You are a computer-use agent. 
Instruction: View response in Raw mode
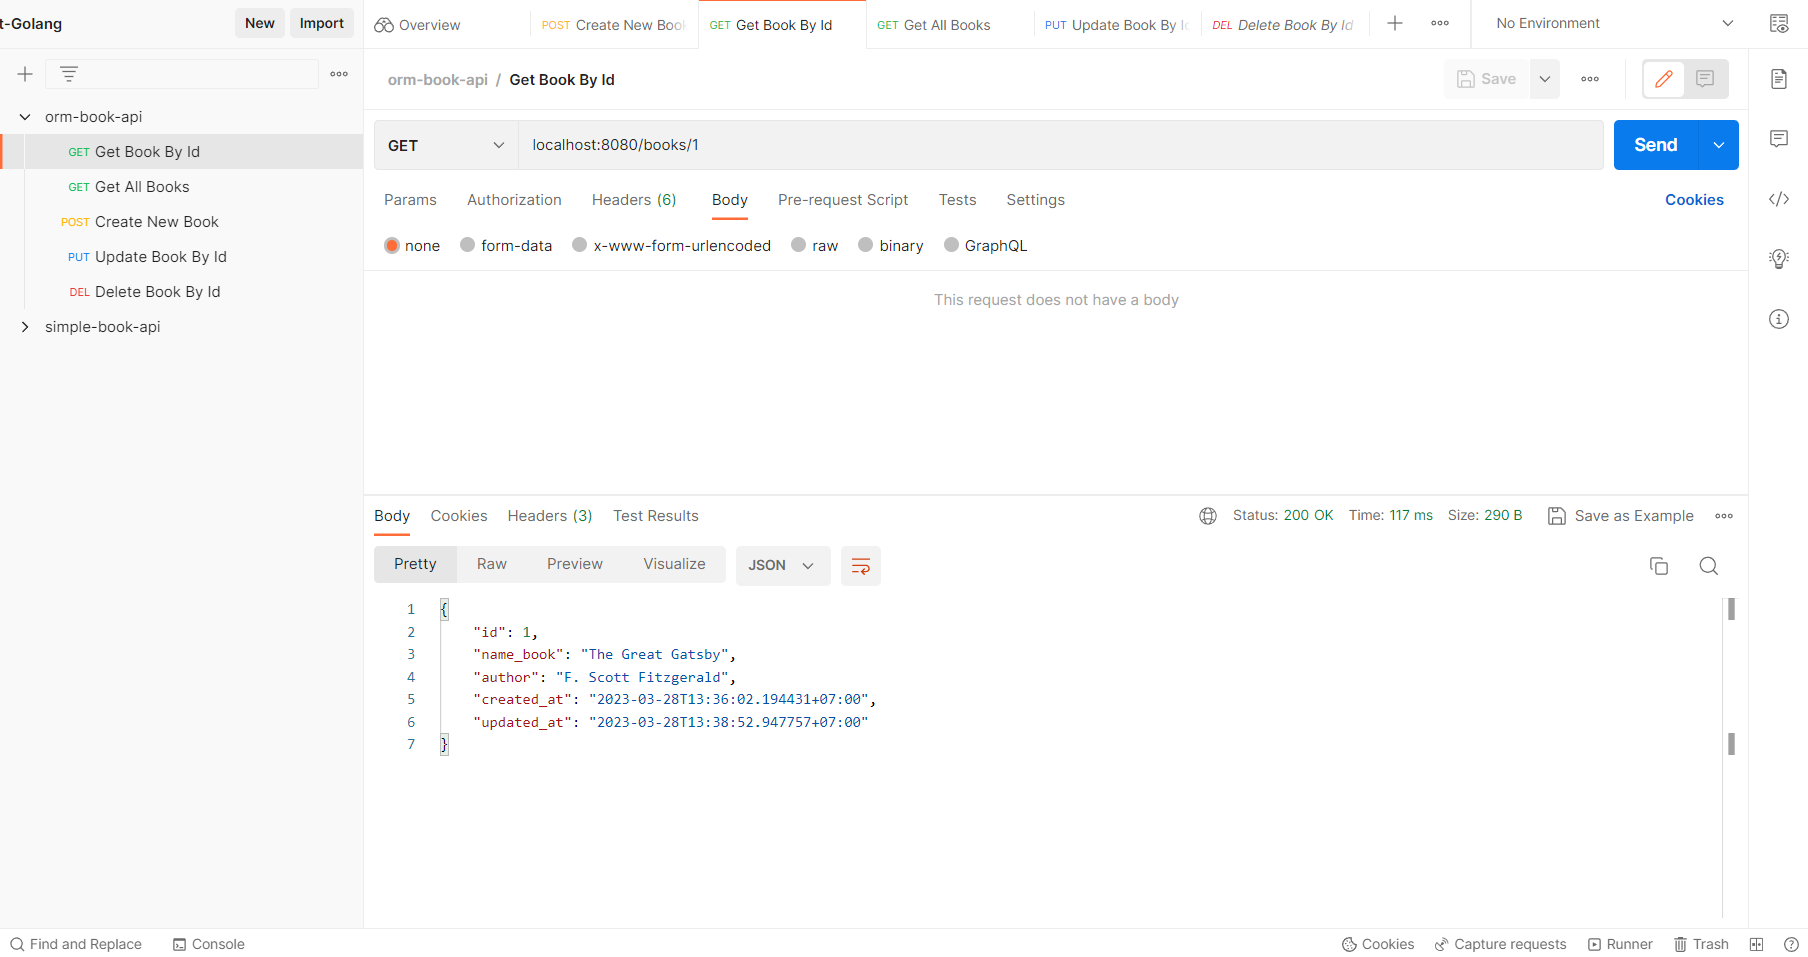[492, 565]
